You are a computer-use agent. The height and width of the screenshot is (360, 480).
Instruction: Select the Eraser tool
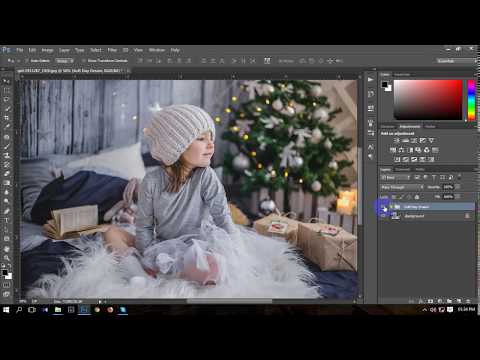click(6, 174)
